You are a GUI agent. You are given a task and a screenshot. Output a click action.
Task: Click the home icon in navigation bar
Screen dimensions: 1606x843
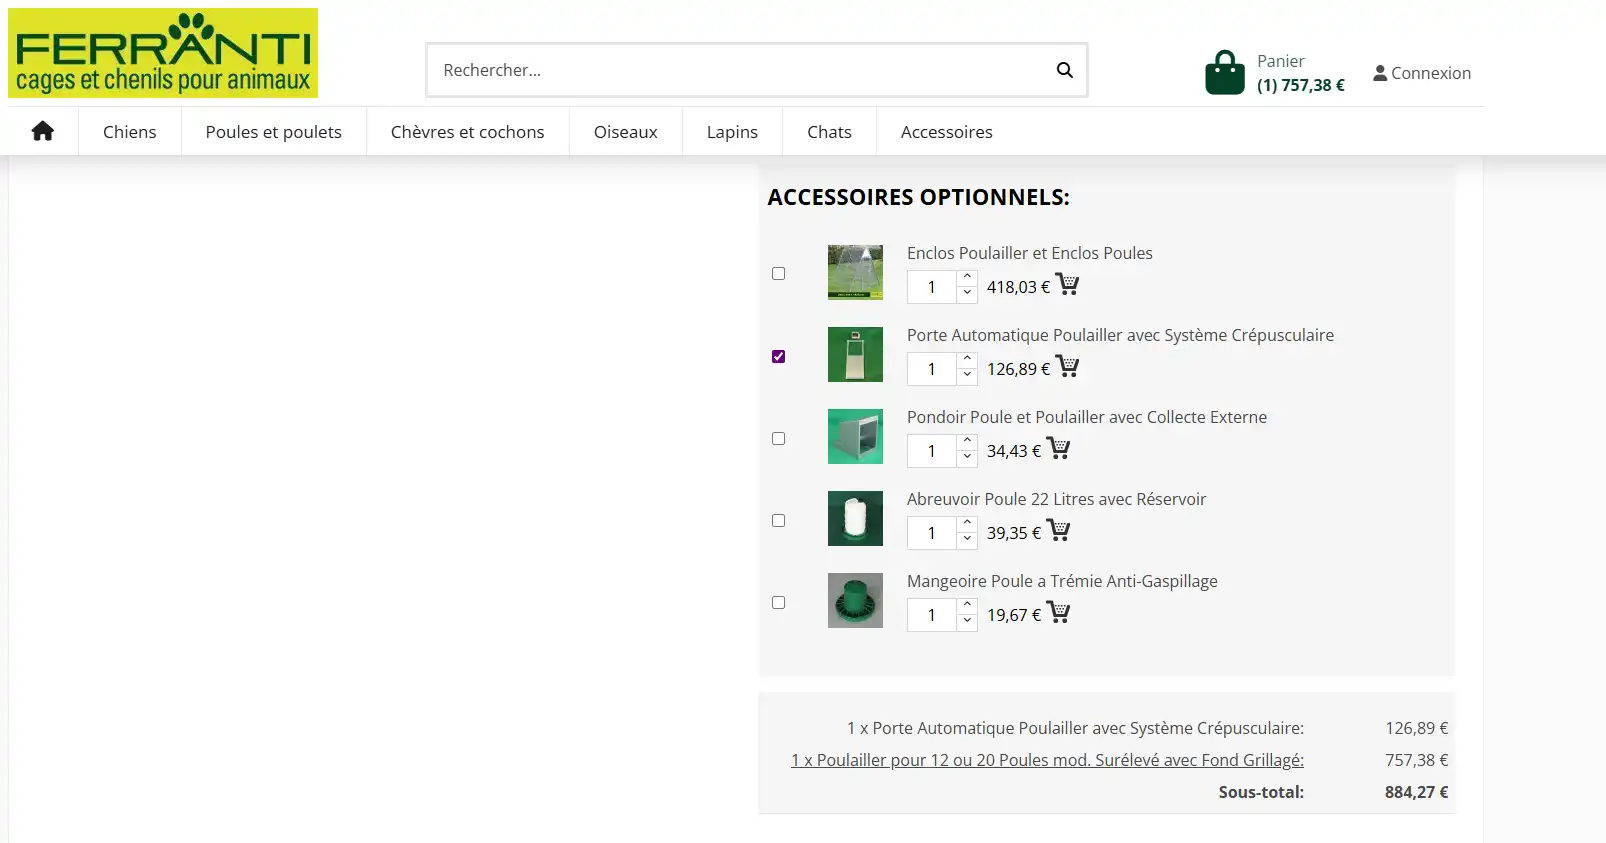(42, 131)
